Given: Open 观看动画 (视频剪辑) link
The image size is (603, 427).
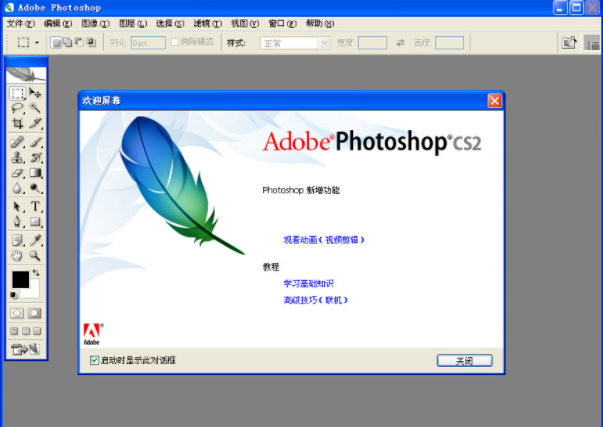Looking at the screenshot, I should (x=324, y=240).
